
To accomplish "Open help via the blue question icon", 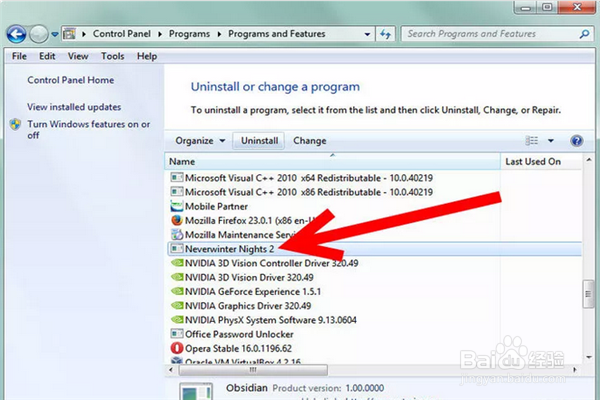I will (577, 141).
